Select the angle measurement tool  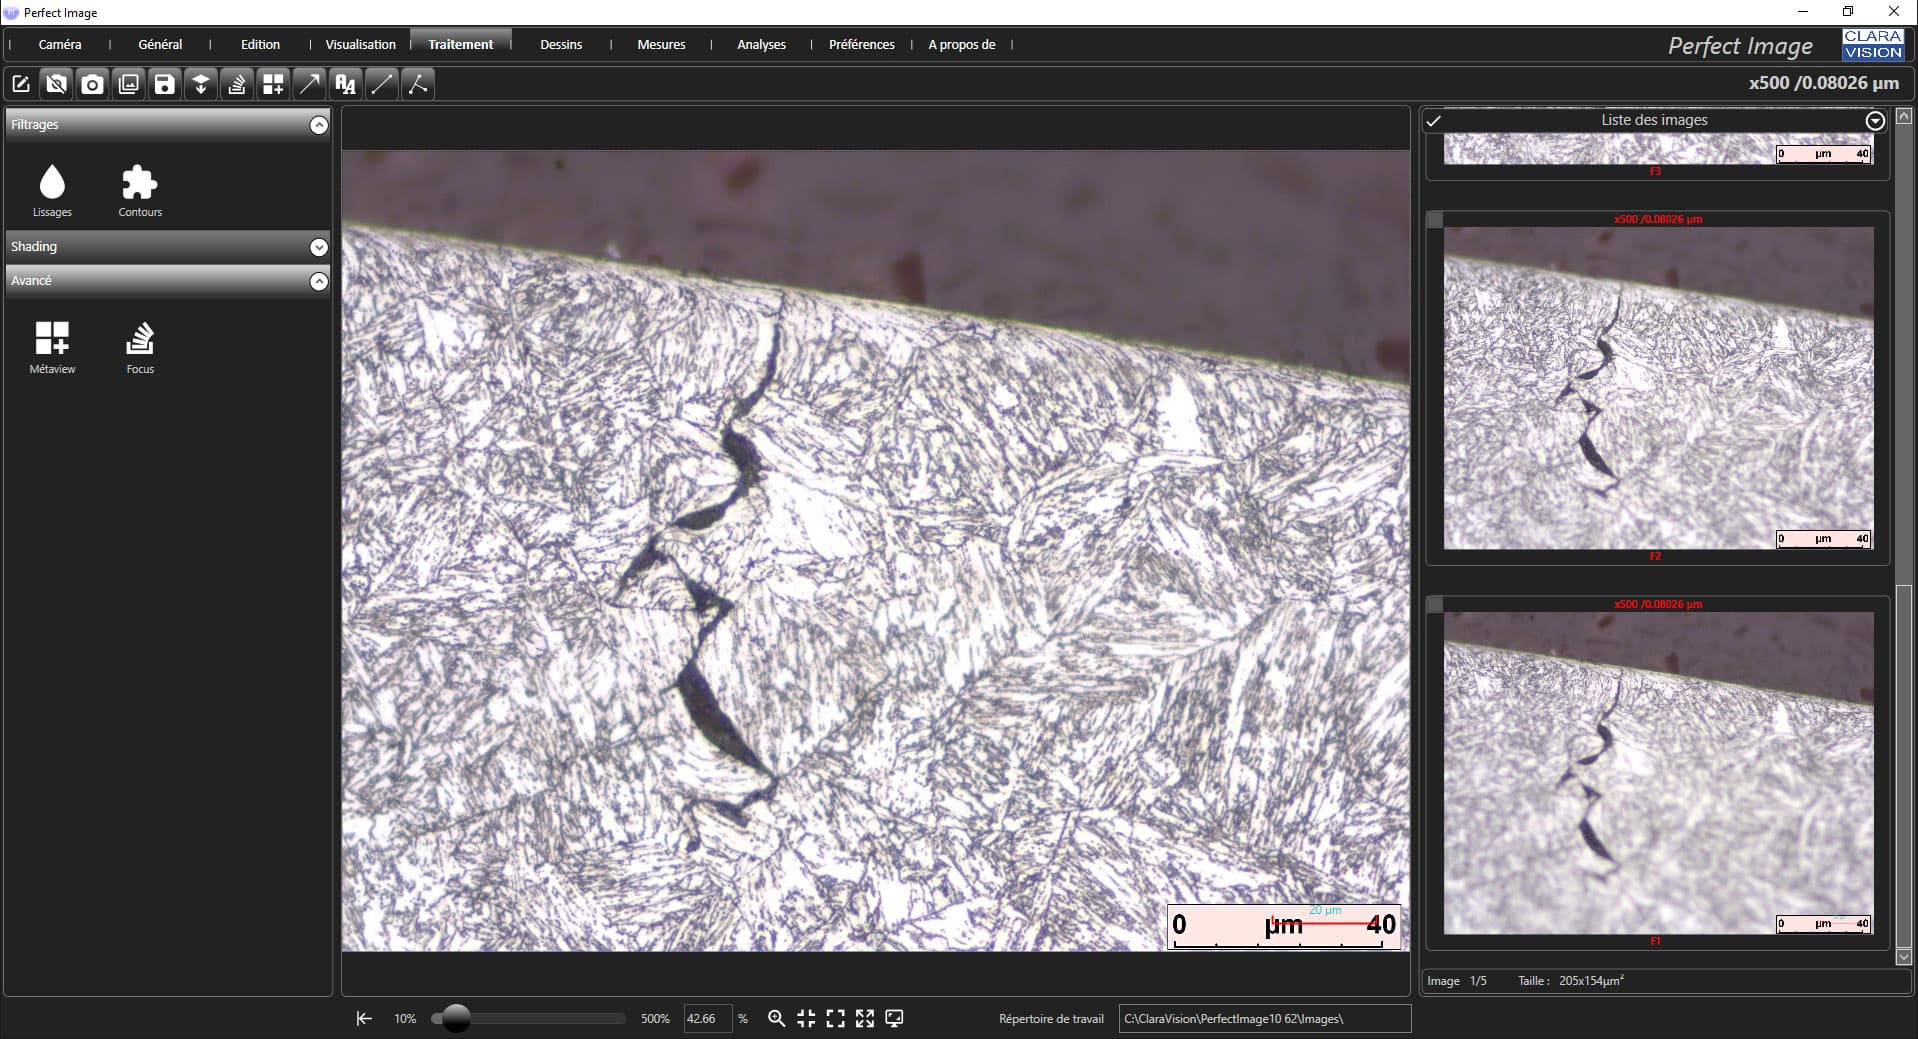(417, 84)
